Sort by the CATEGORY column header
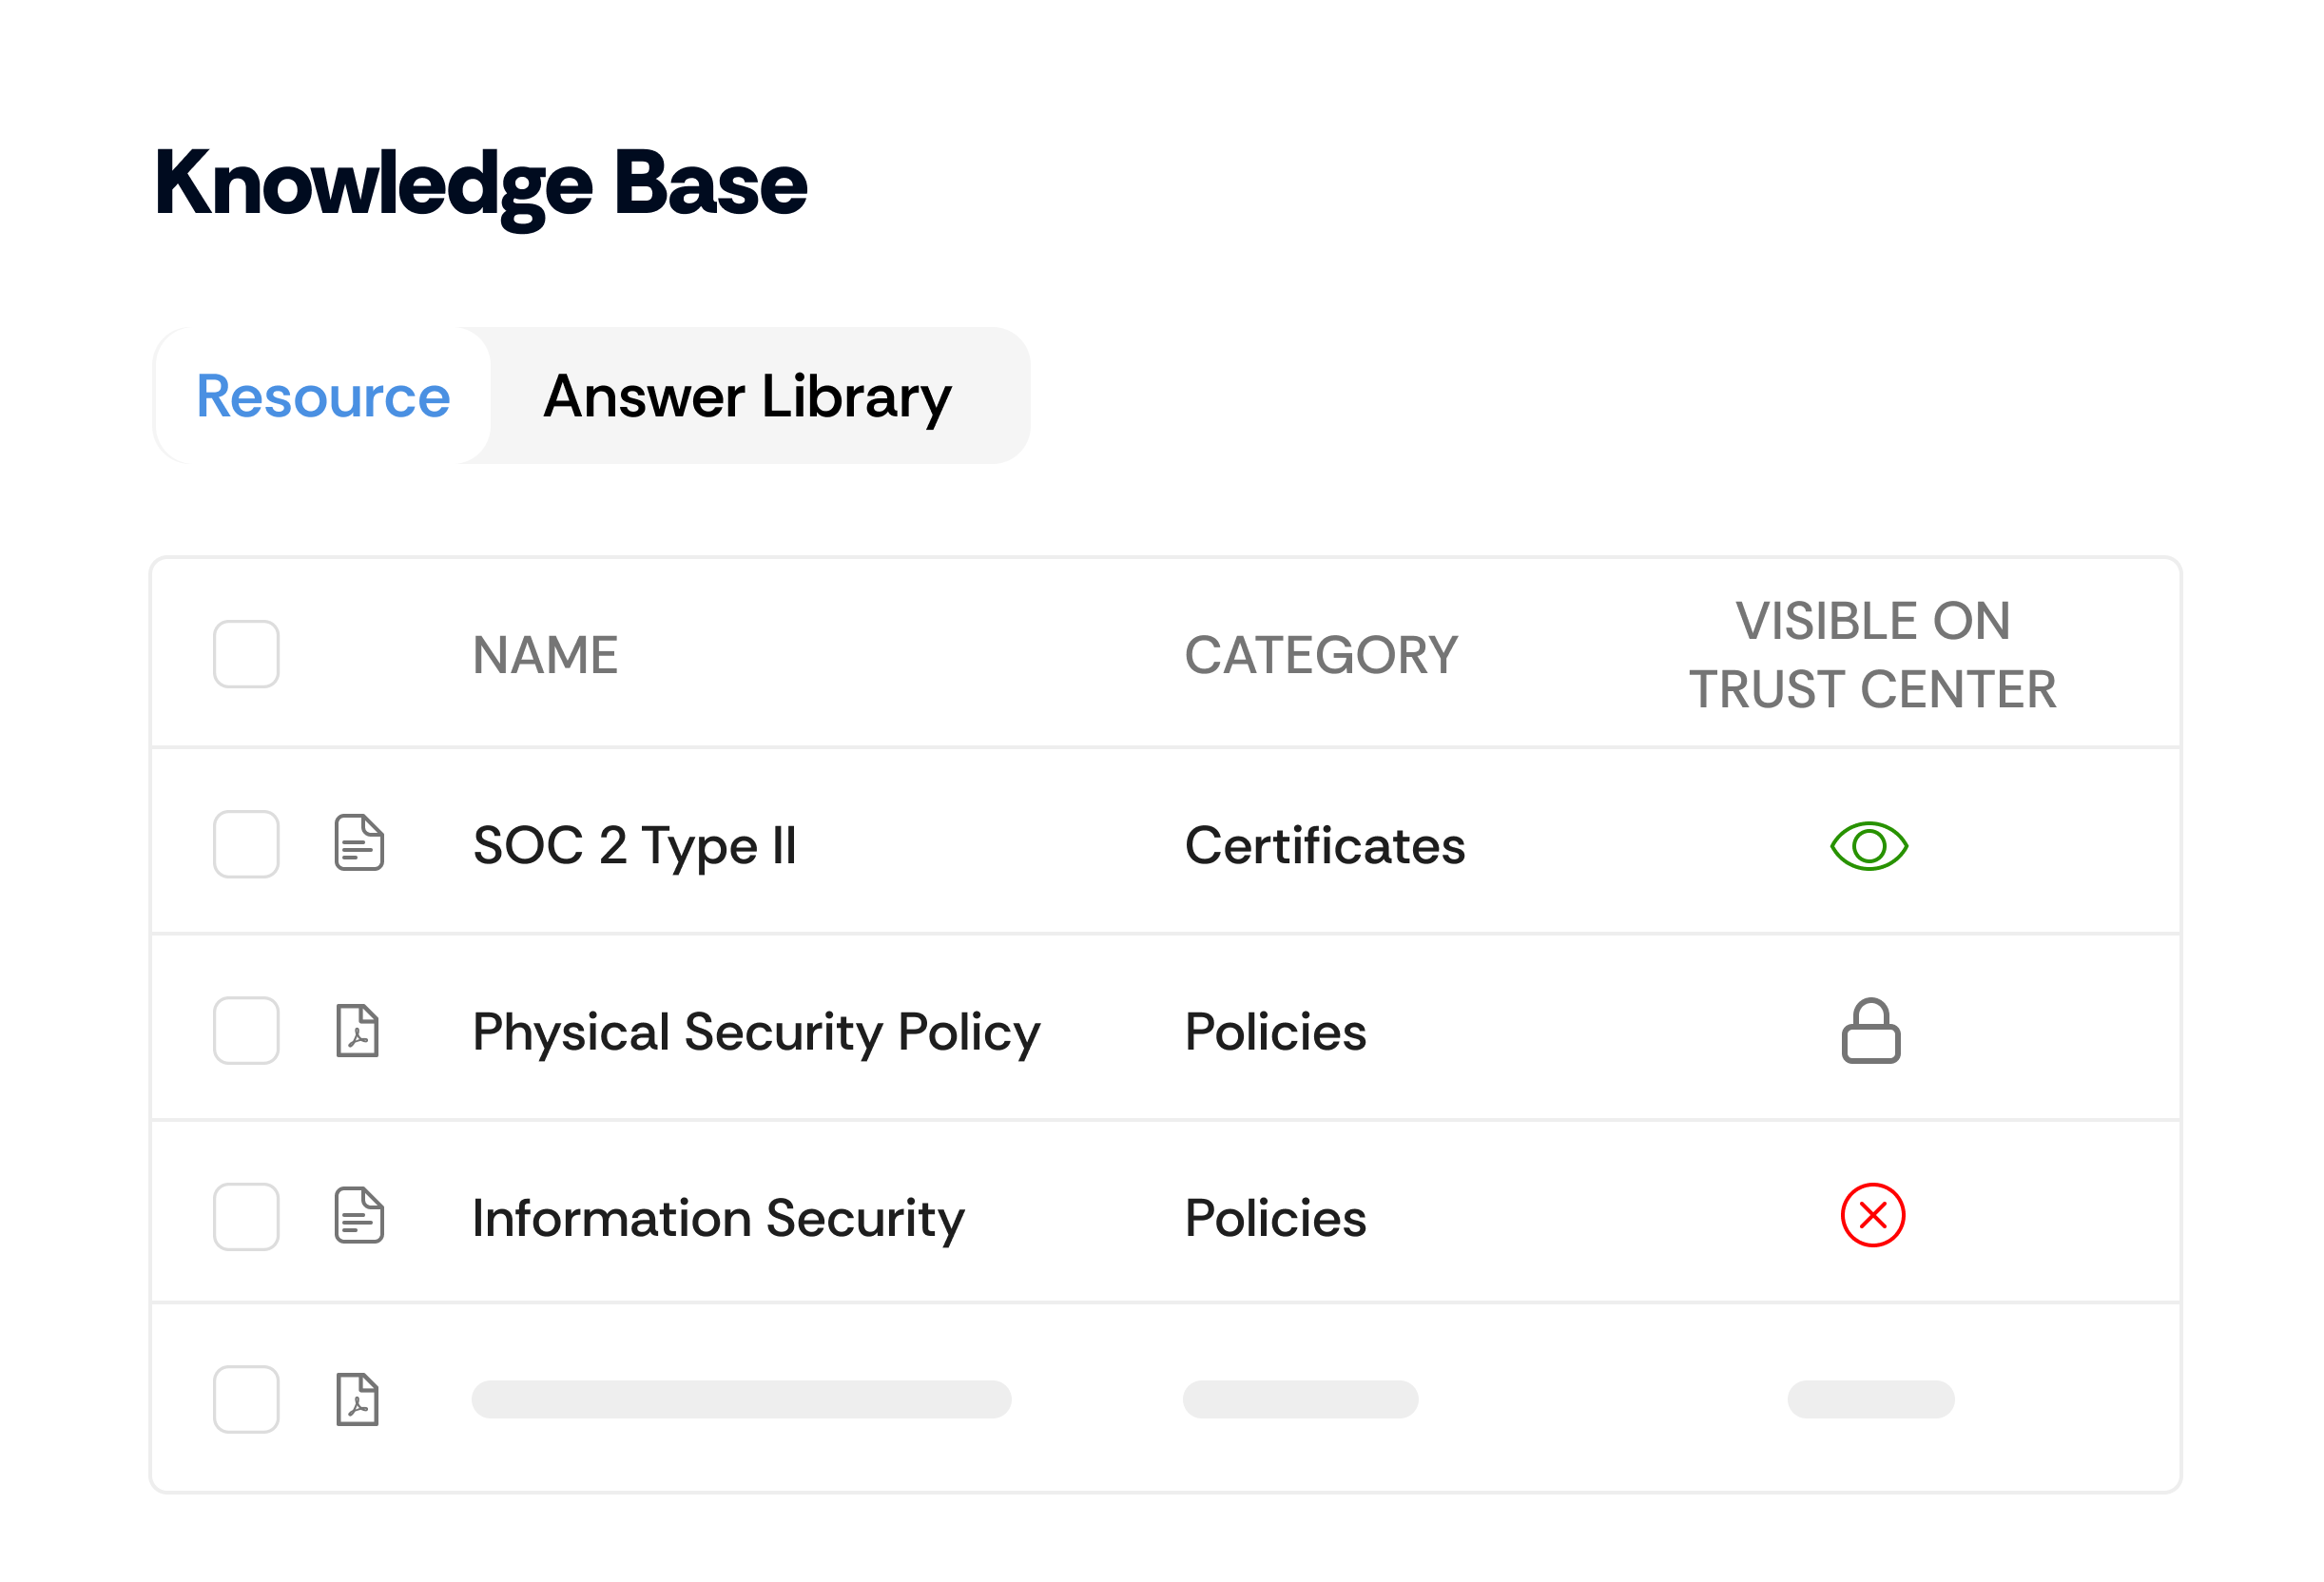The width and height of the screenshot is (2324, 1582). click(1321, 655)
